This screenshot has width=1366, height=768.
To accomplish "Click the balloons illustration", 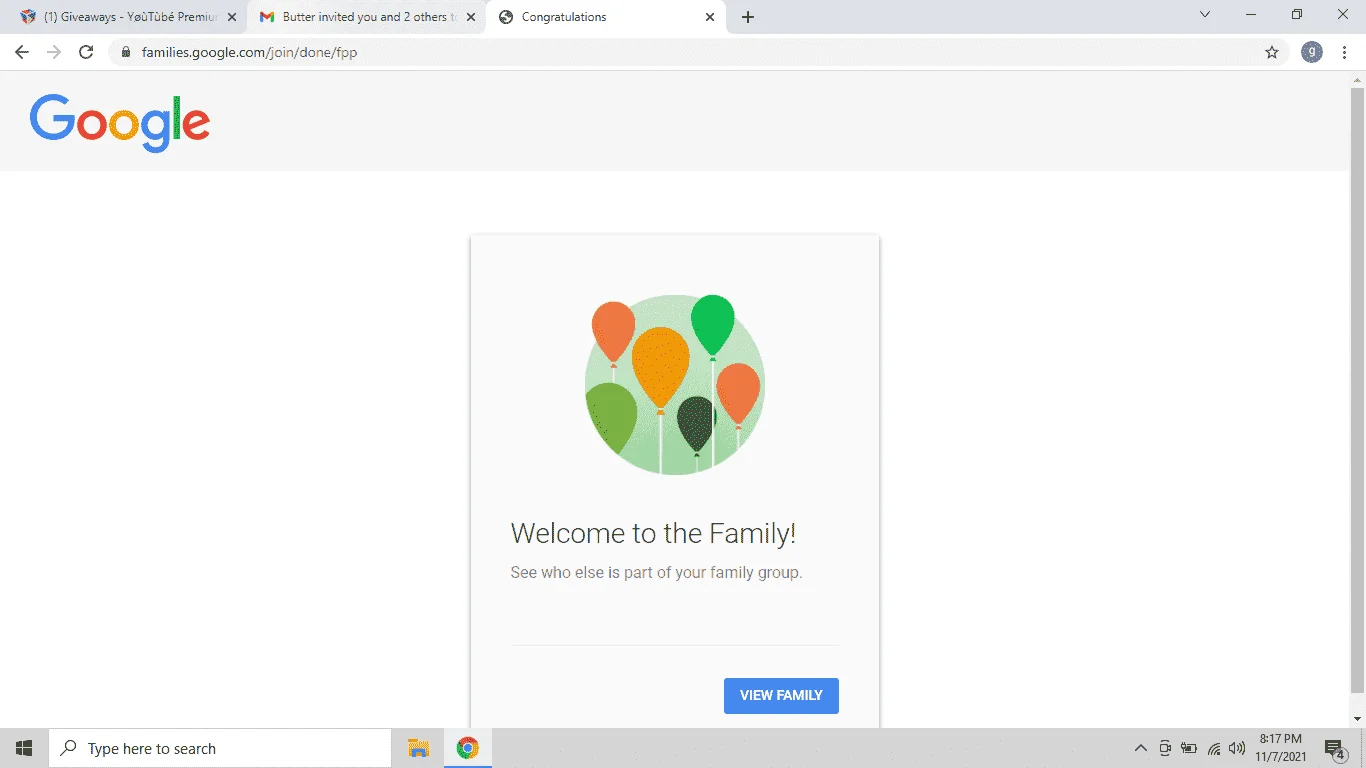I will [x=675, y=385].
